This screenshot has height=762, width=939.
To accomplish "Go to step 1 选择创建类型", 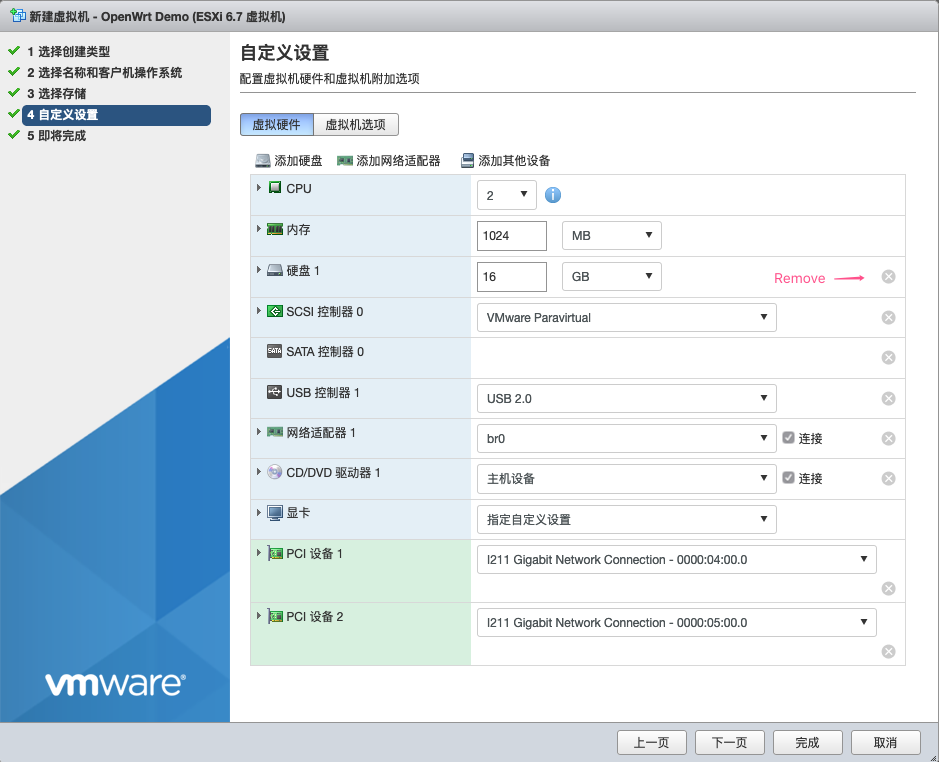I will 68,52.
